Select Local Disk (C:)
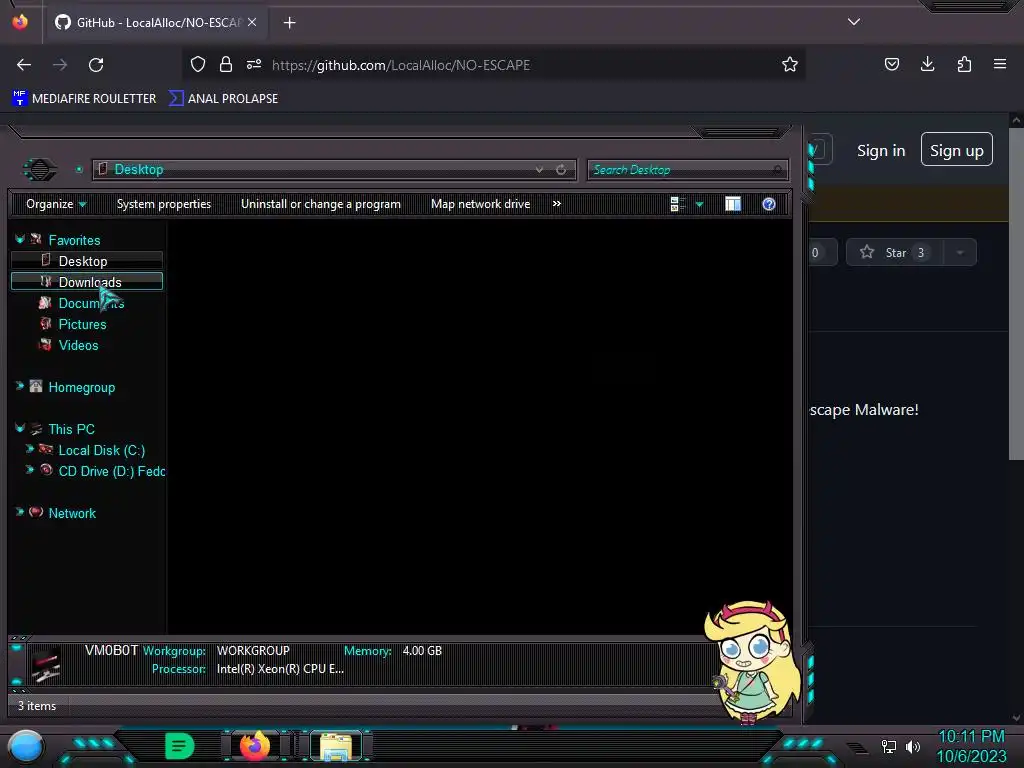Image resolution: width=1024 pixels, height=768 pixels. (x=101, y=451)
